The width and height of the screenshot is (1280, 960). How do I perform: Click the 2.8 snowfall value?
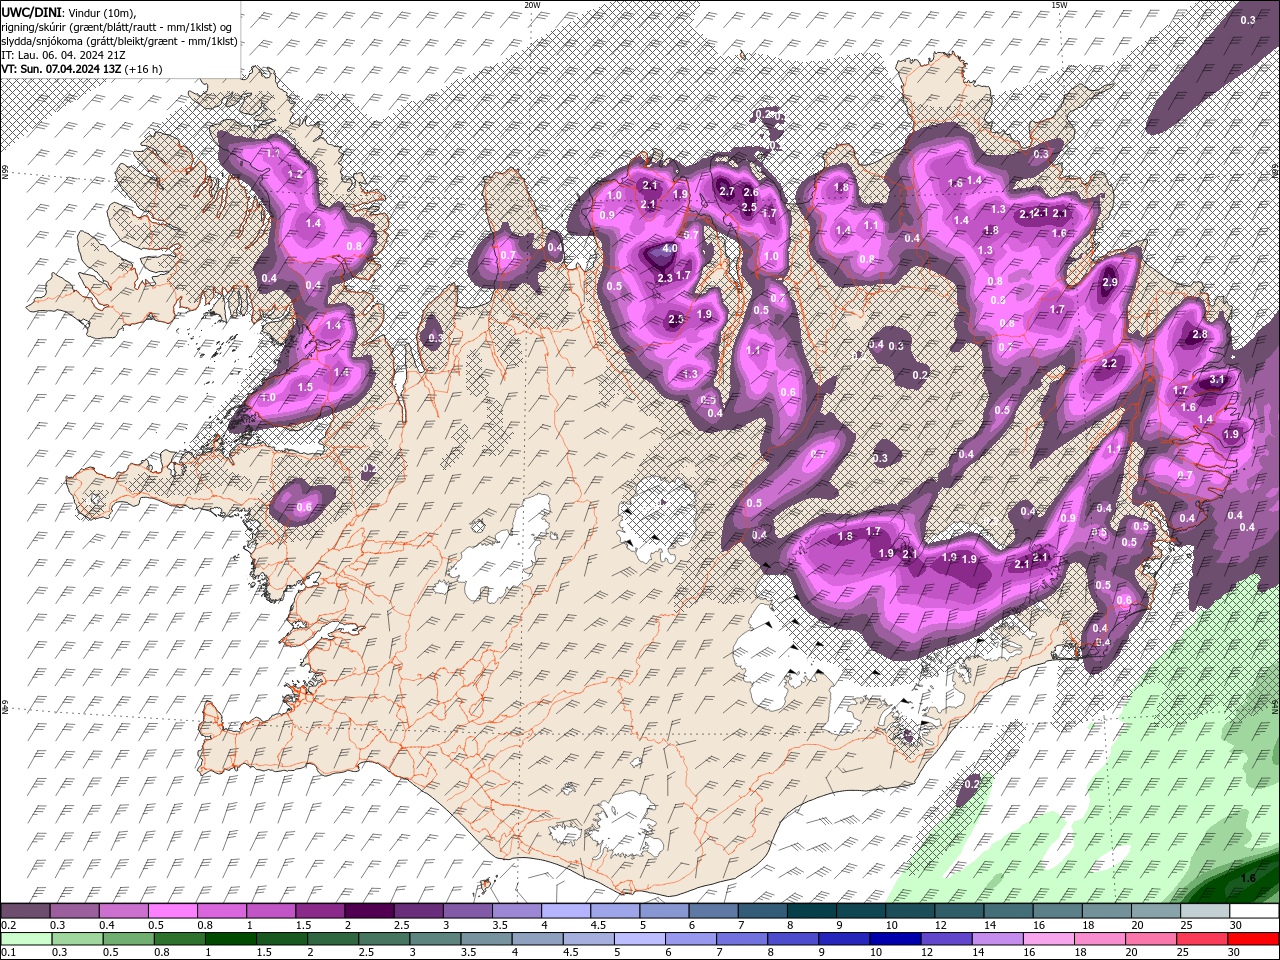(1200, 335)
